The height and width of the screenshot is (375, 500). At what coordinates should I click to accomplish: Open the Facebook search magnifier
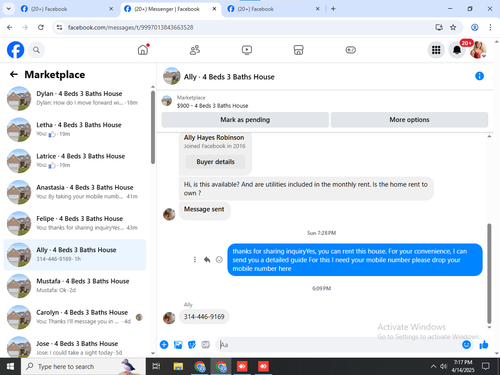pyautogui.click(x=36, y=50)
